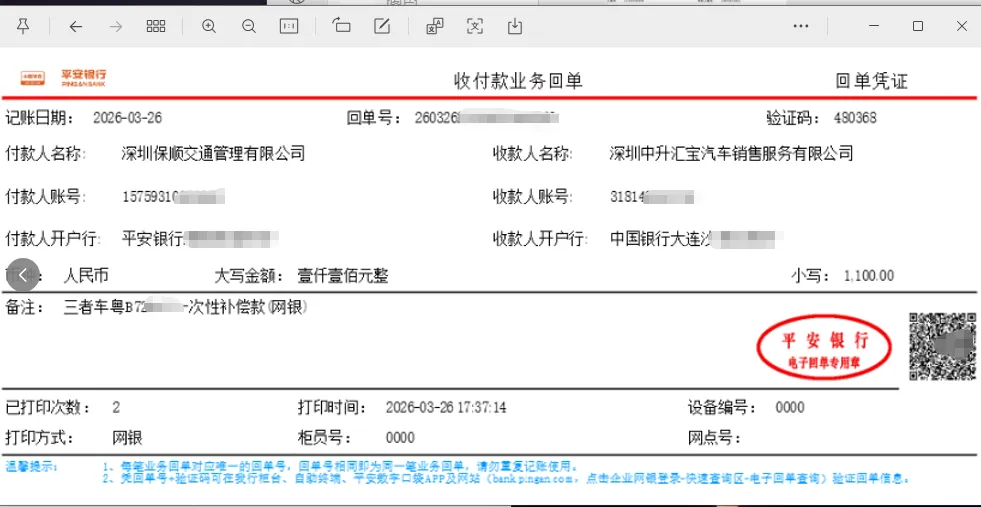Show image at actual 1:1 size
Screen dimensions: 981x507
pos(288,26)
